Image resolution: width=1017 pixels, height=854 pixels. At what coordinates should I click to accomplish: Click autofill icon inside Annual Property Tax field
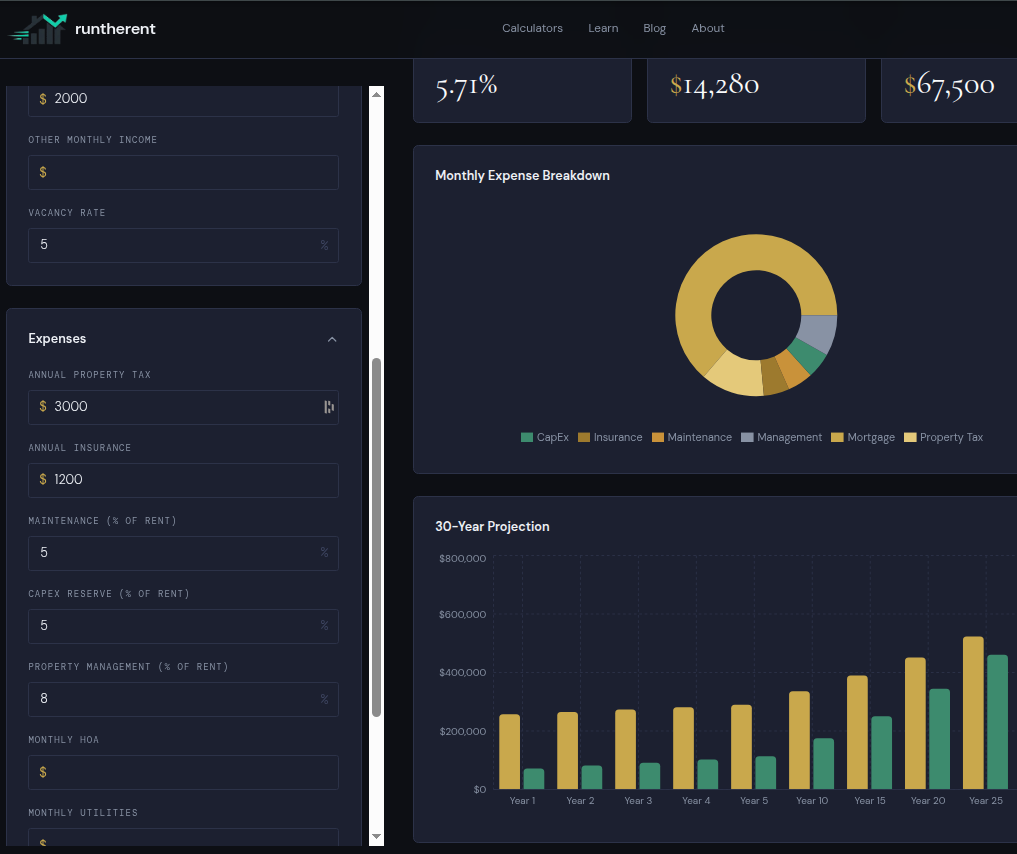[x=327, y=407]
